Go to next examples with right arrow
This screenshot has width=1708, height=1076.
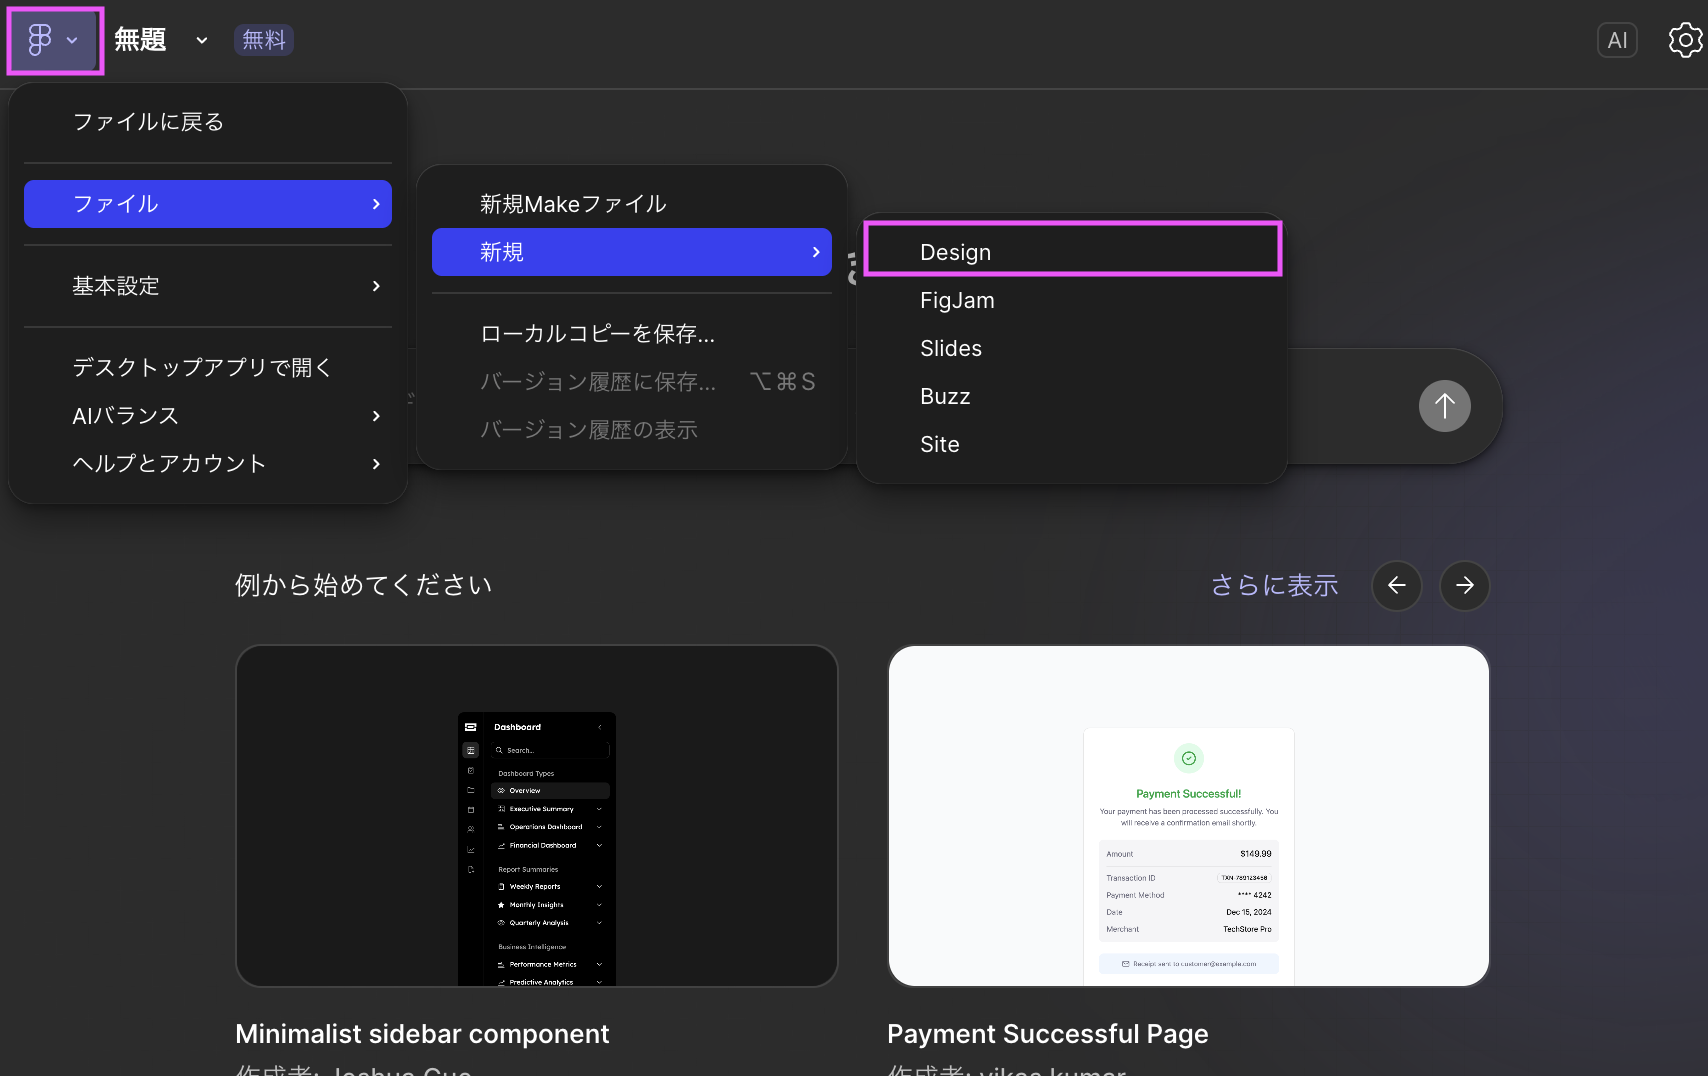(1464, 585)
